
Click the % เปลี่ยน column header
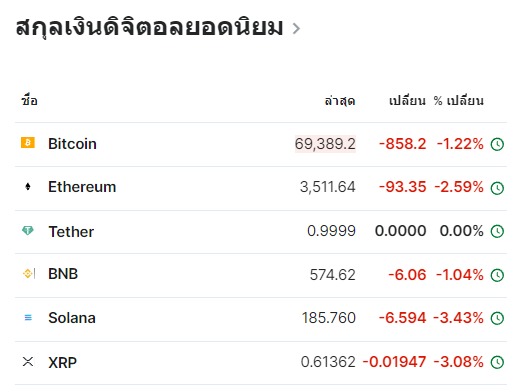click(x=458, y=100)
